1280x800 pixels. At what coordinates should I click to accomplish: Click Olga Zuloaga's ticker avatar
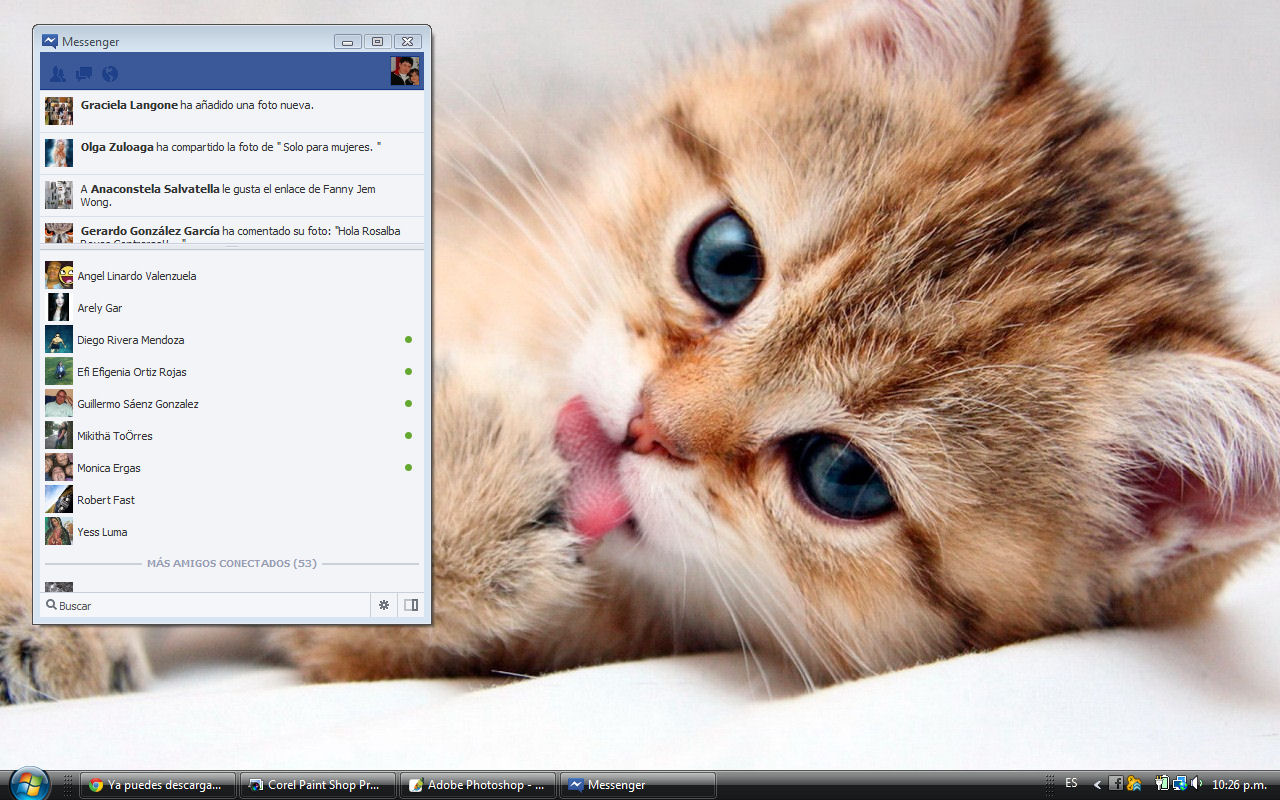(x=59, y=153)
